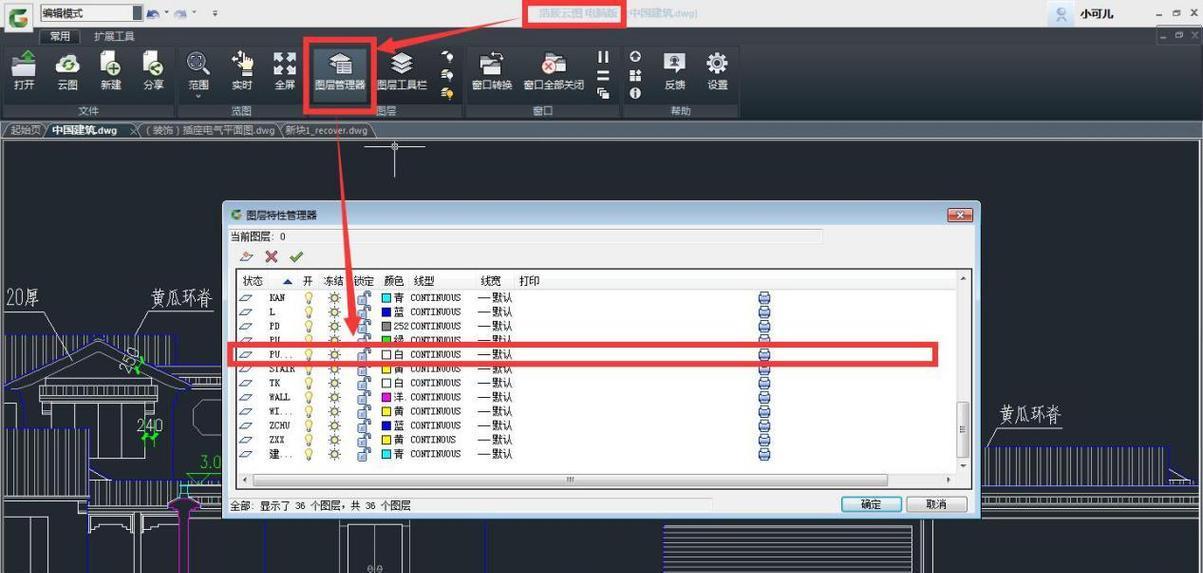Open the 反馈 feedback icon
This screenshot has width=1203, height=573.
point(675,71)
